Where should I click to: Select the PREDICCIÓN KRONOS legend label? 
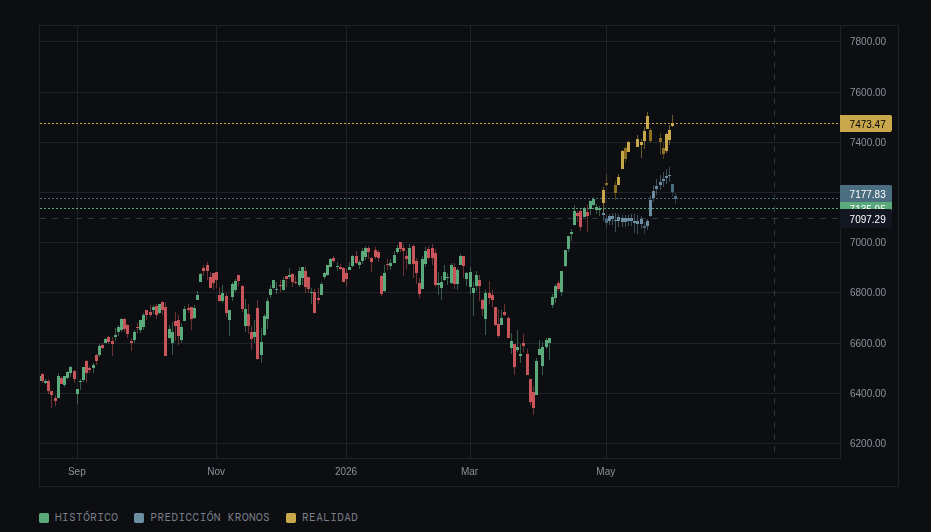210,517
